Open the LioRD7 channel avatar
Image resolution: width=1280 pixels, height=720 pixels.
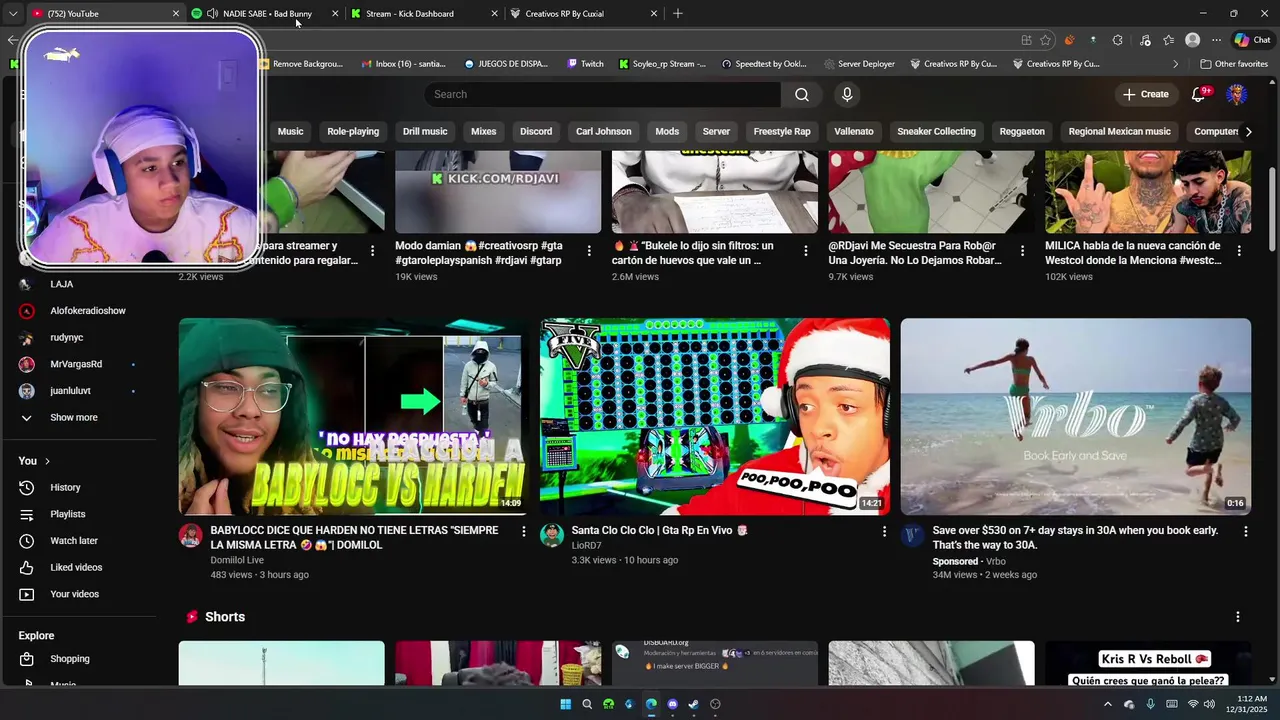(552, 535)
